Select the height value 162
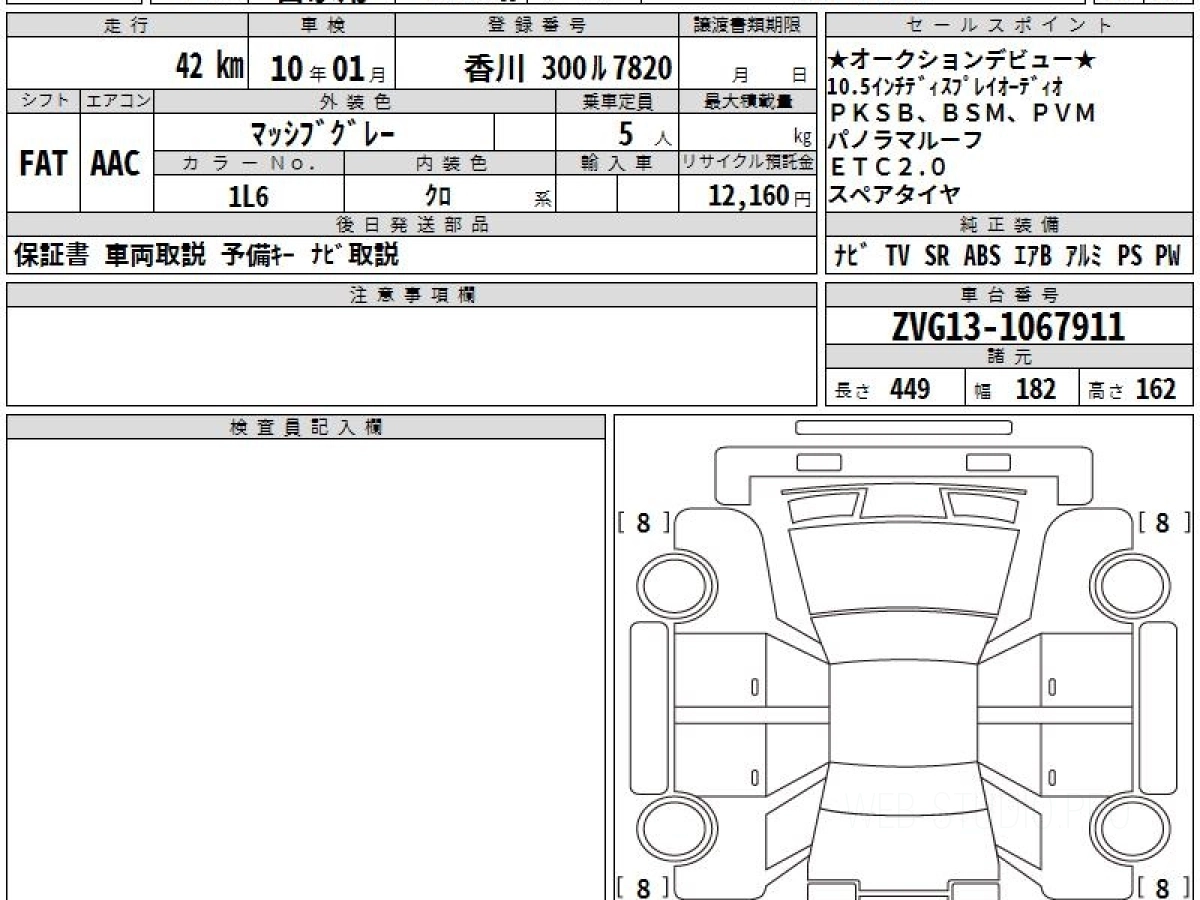The image size is (1200, 900). [x=1156, y=389]
